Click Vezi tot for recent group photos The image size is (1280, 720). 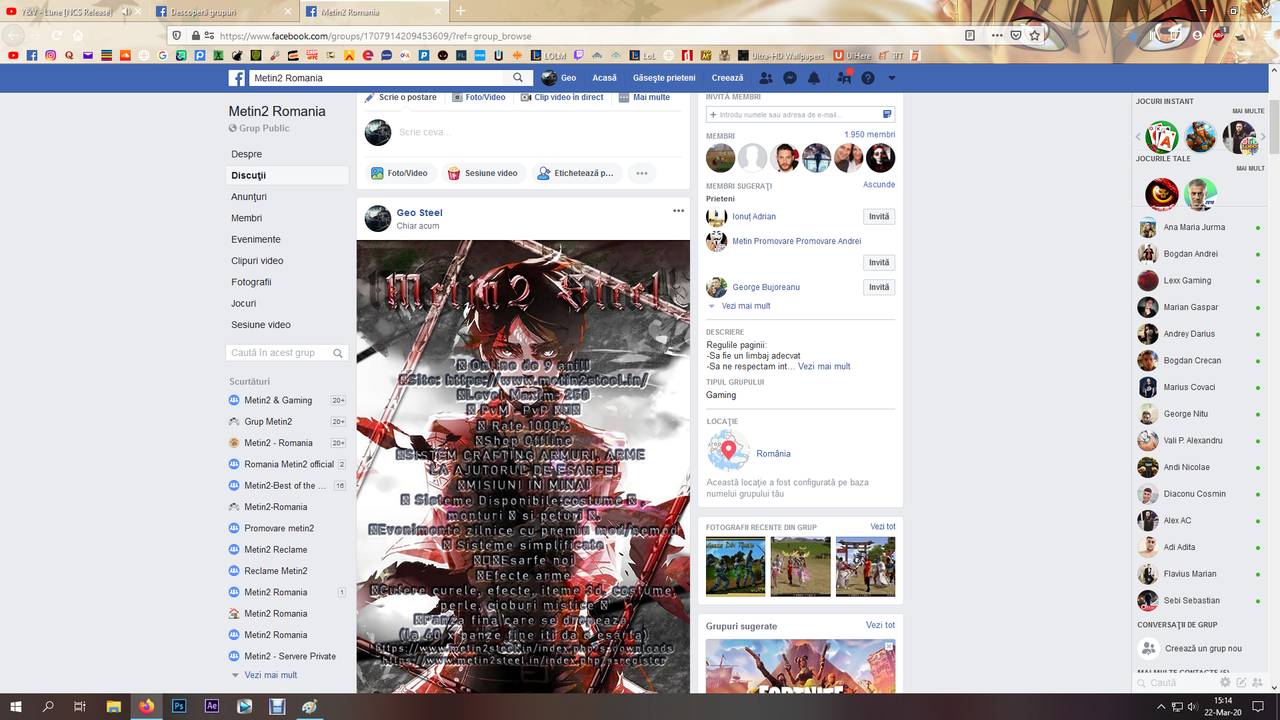click(882, 526)
